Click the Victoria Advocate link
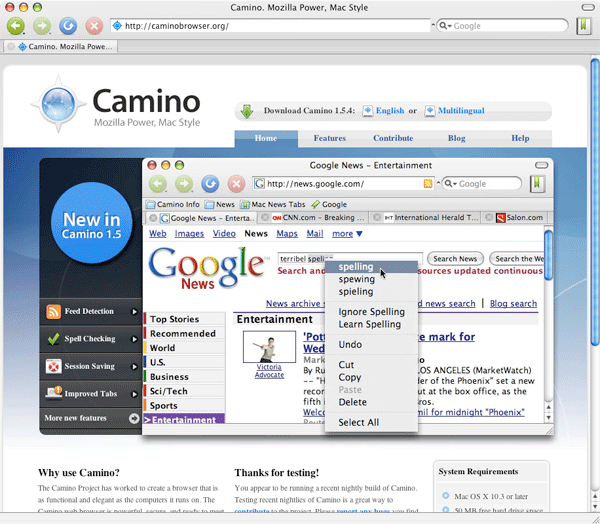 [x=269, y=371]
